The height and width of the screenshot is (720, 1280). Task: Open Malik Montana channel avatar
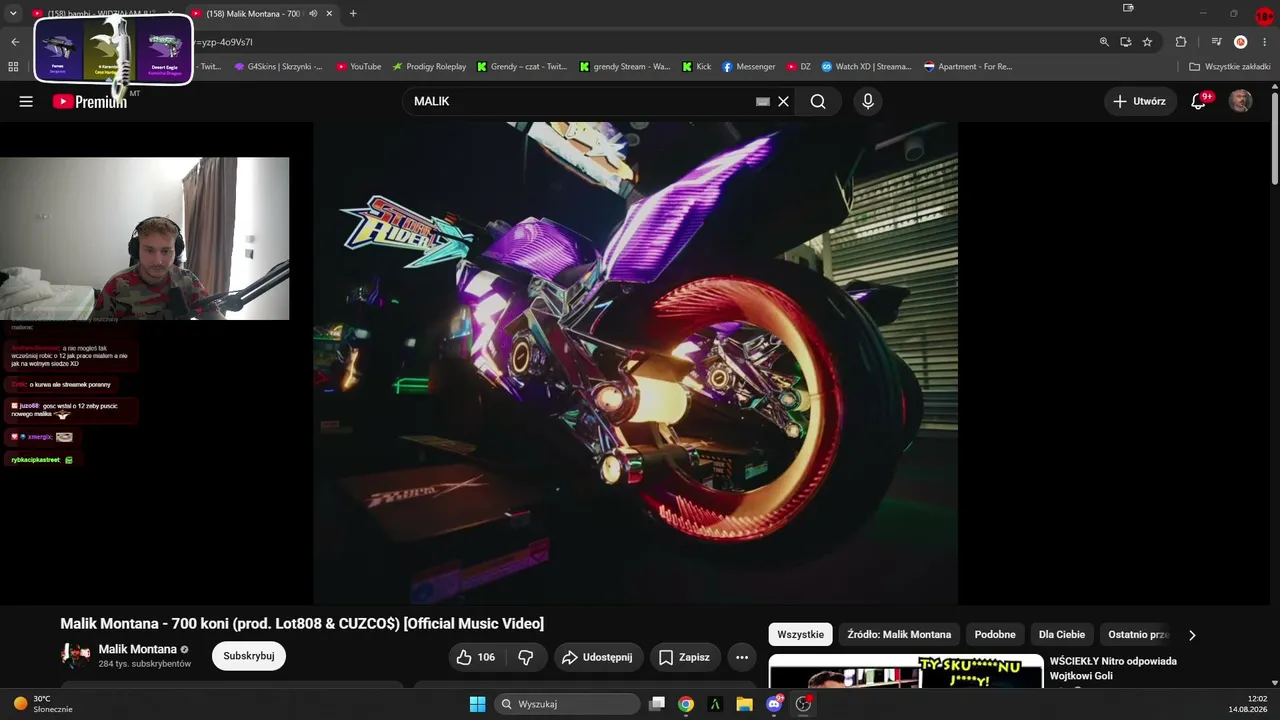click(x=75, y=656)
